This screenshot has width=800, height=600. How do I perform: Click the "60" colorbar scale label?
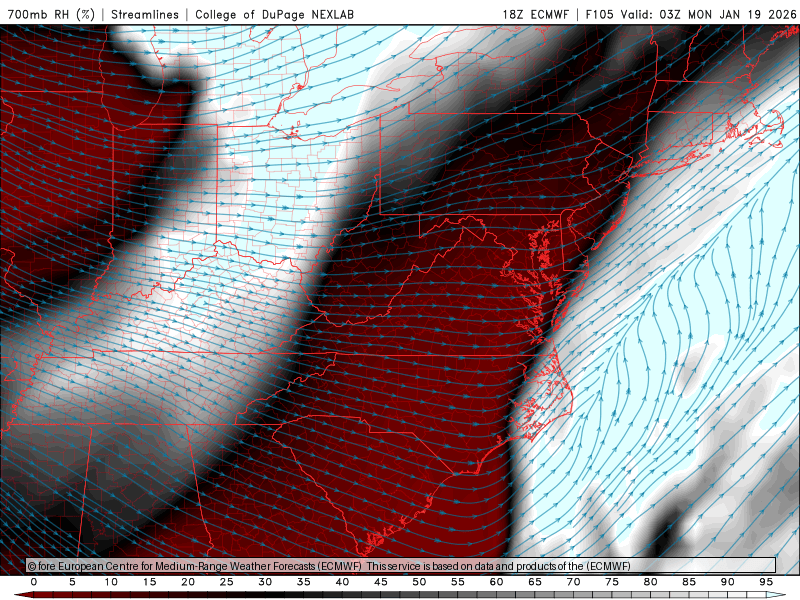pos(496,582)
